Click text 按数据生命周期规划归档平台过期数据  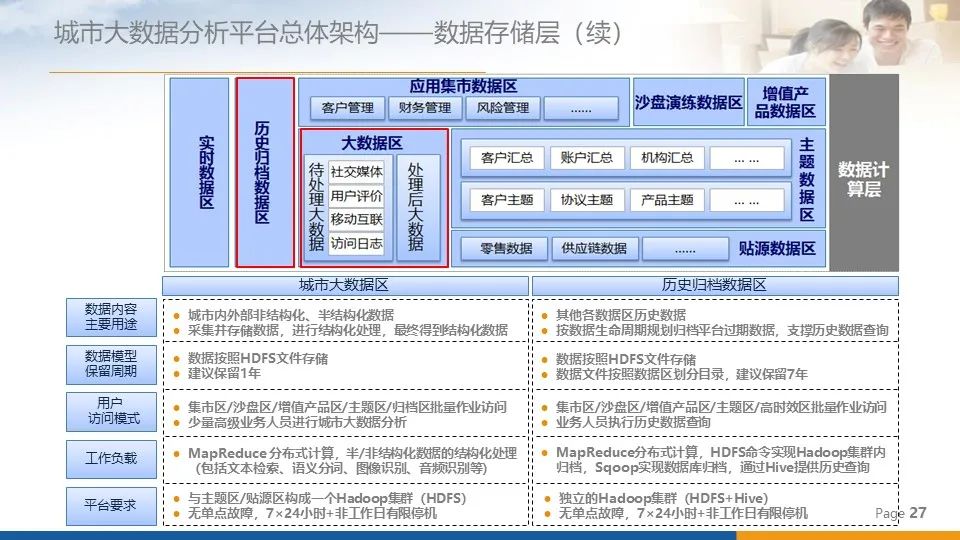[665, 331]
